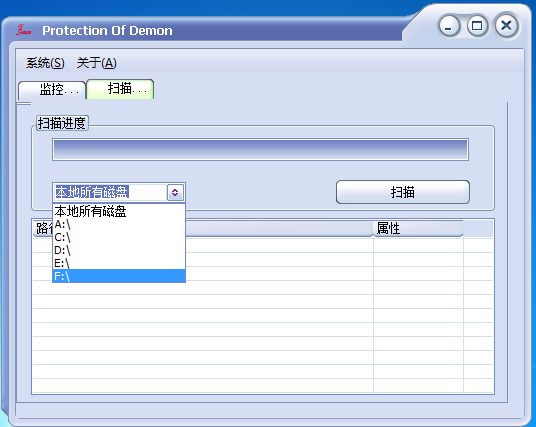Toggle the drive combo box arrow
Viewport: 536px width, 427px height.
[x=175, y=192]
